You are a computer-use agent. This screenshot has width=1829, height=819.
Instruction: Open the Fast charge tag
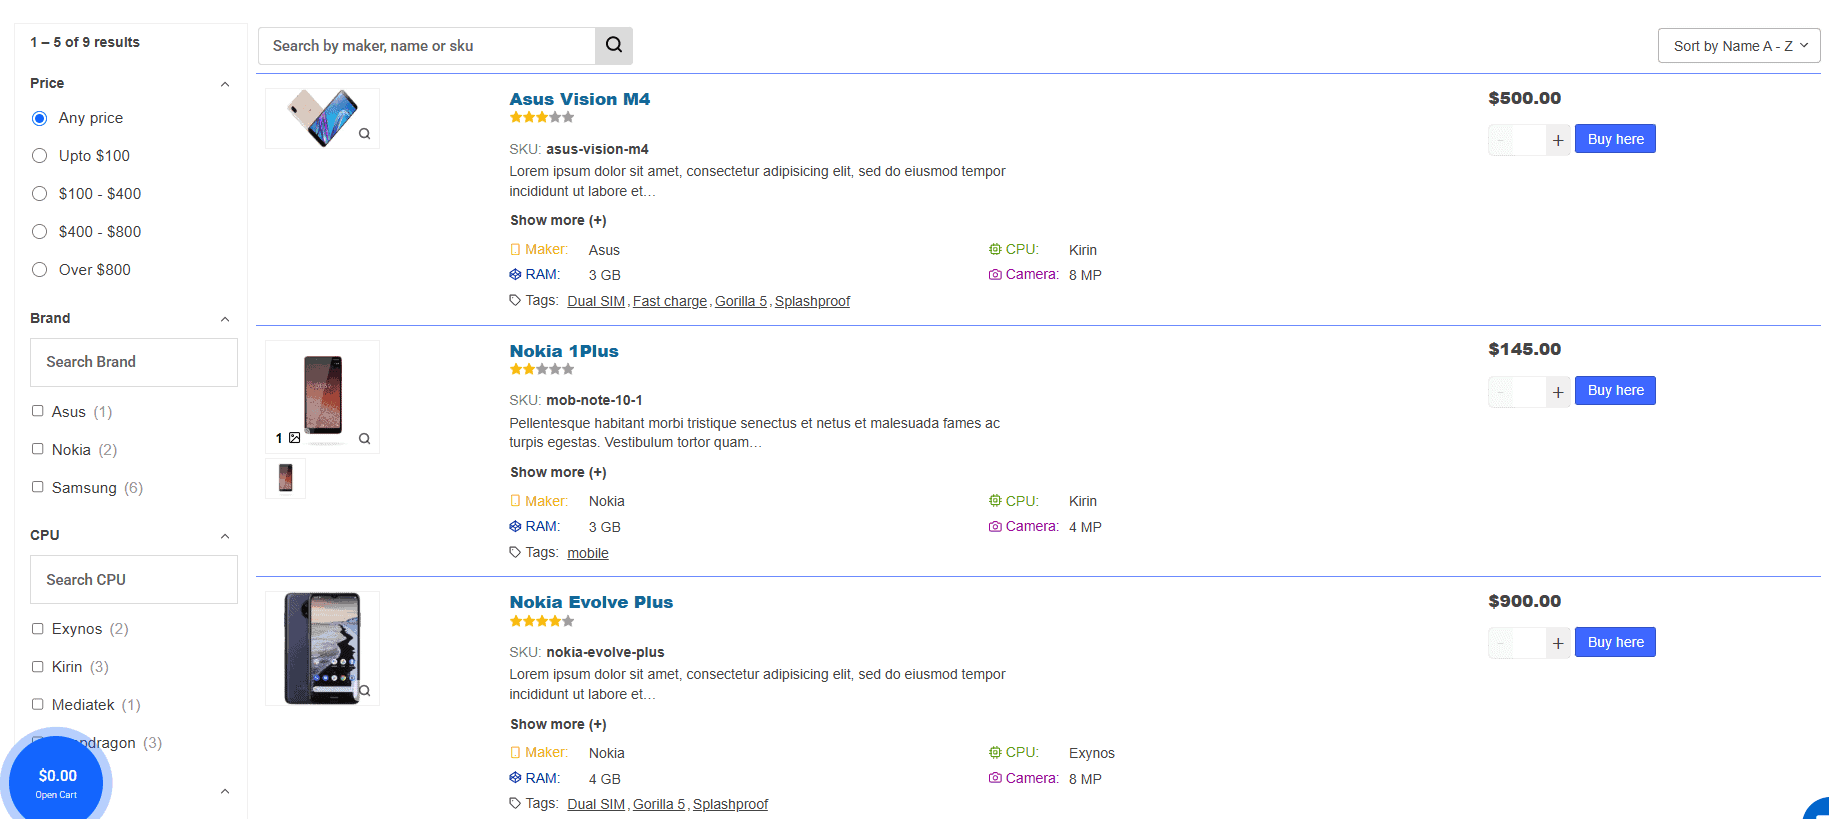[669, 301]
